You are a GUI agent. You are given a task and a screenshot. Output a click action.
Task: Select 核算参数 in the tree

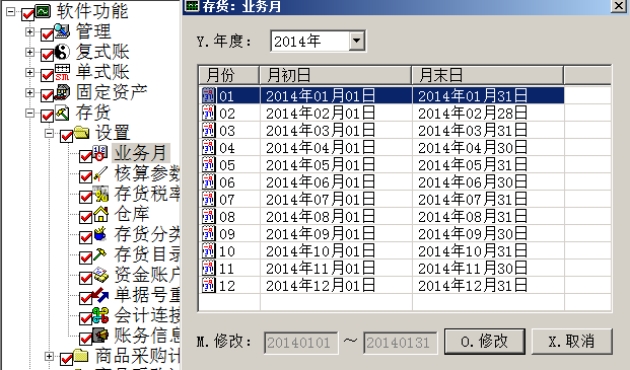146,174
